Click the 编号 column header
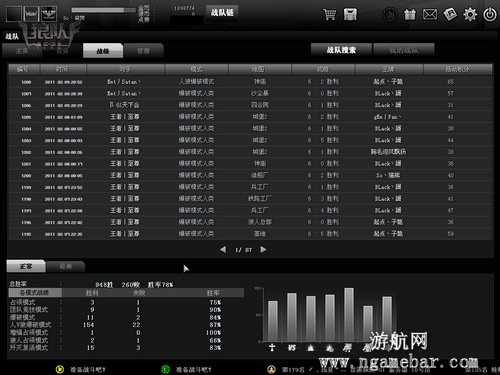Viewport: 500px width, 375px height. 24,69
